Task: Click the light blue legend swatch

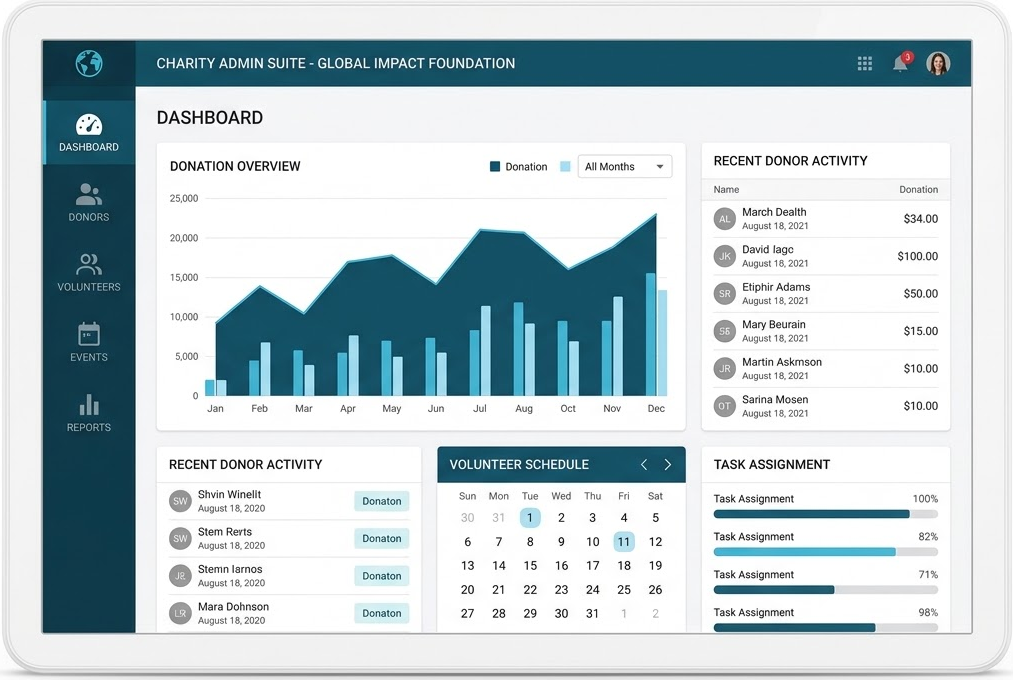Action: click(565, 167)
